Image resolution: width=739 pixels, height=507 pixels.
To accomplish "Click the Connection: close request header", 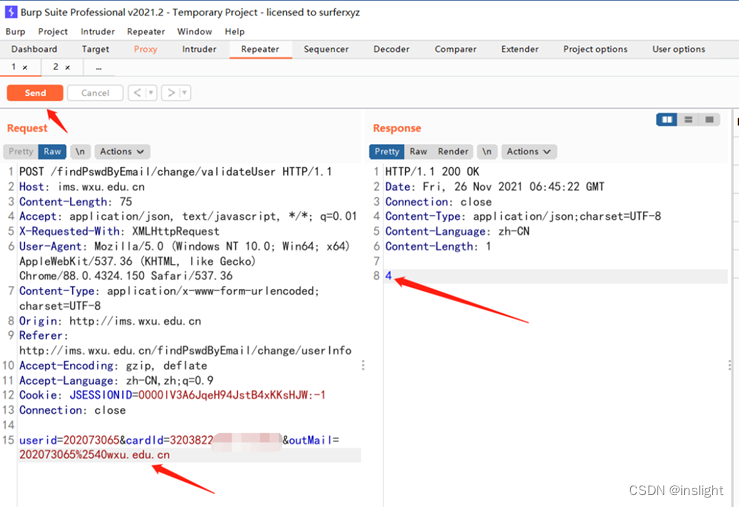I will click(72, 410).
